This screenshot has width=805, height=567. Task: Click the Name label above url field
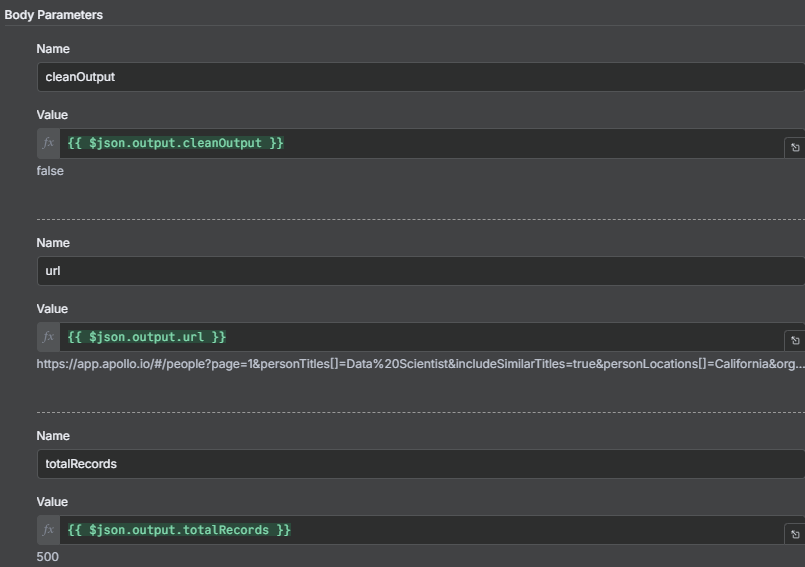(53, 243)
